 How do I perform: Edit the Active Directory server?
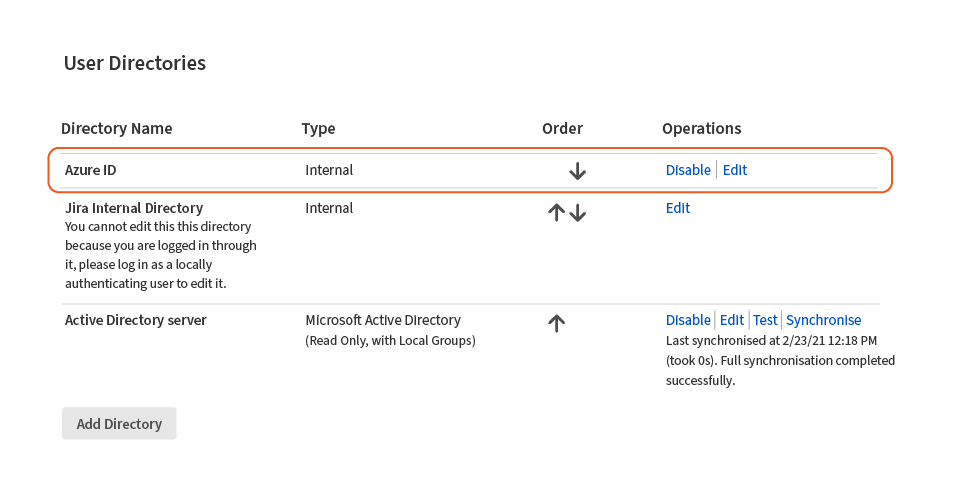(732, 320)
